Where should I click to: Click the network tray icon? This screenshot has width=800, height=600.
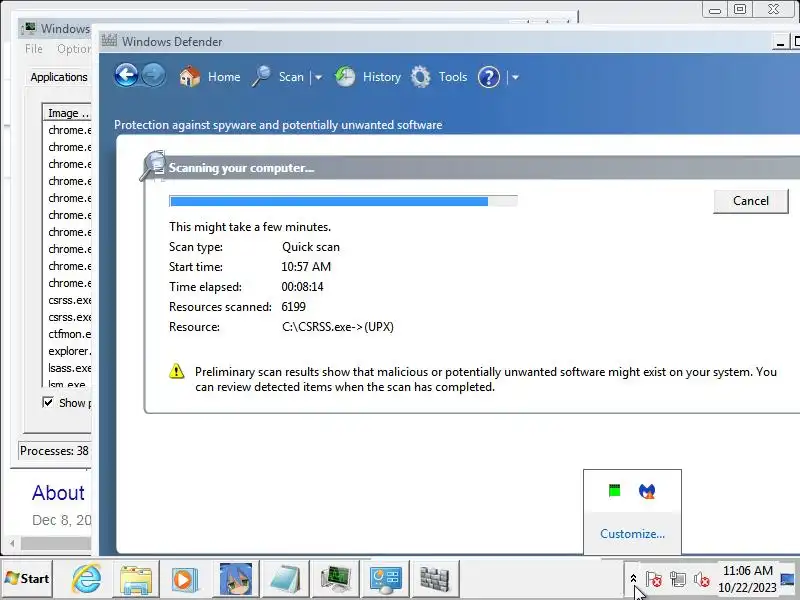click(x=678, y=579)
